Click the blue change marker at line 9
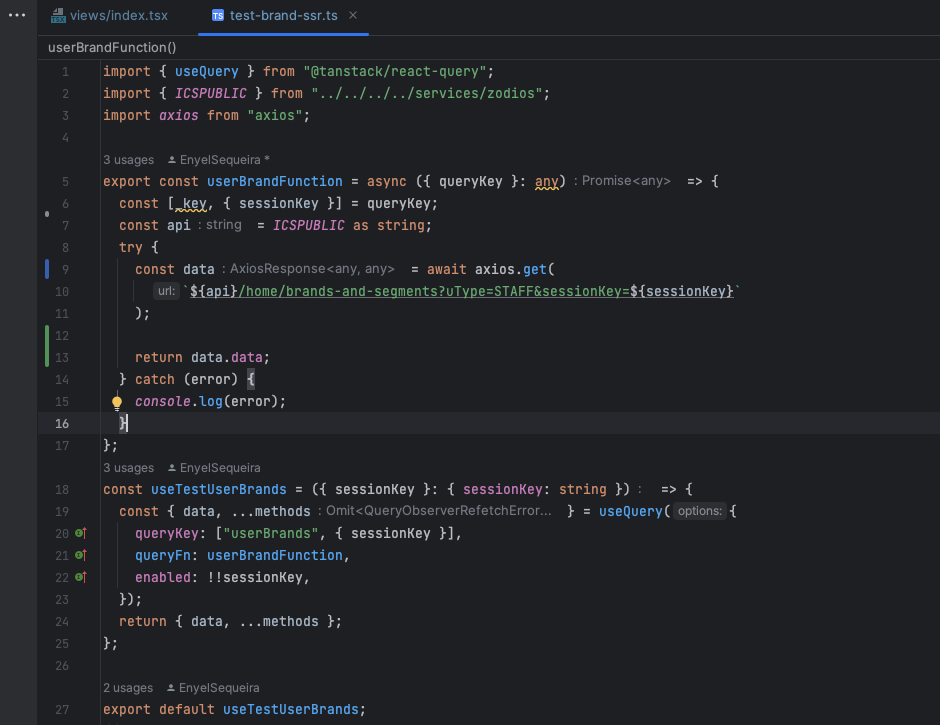The image size is (940, 725). pyautogui.click(x=47, y=269)
